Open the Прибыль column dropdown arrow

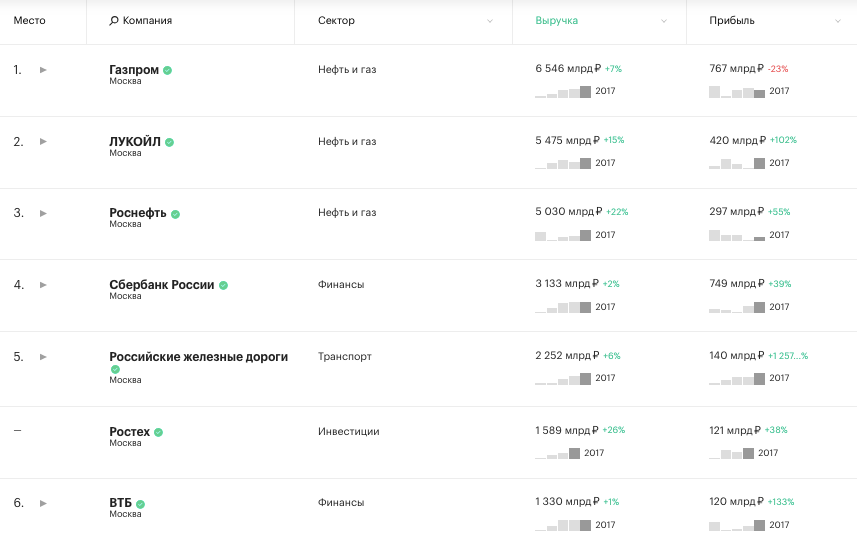(x=837, y=21)
